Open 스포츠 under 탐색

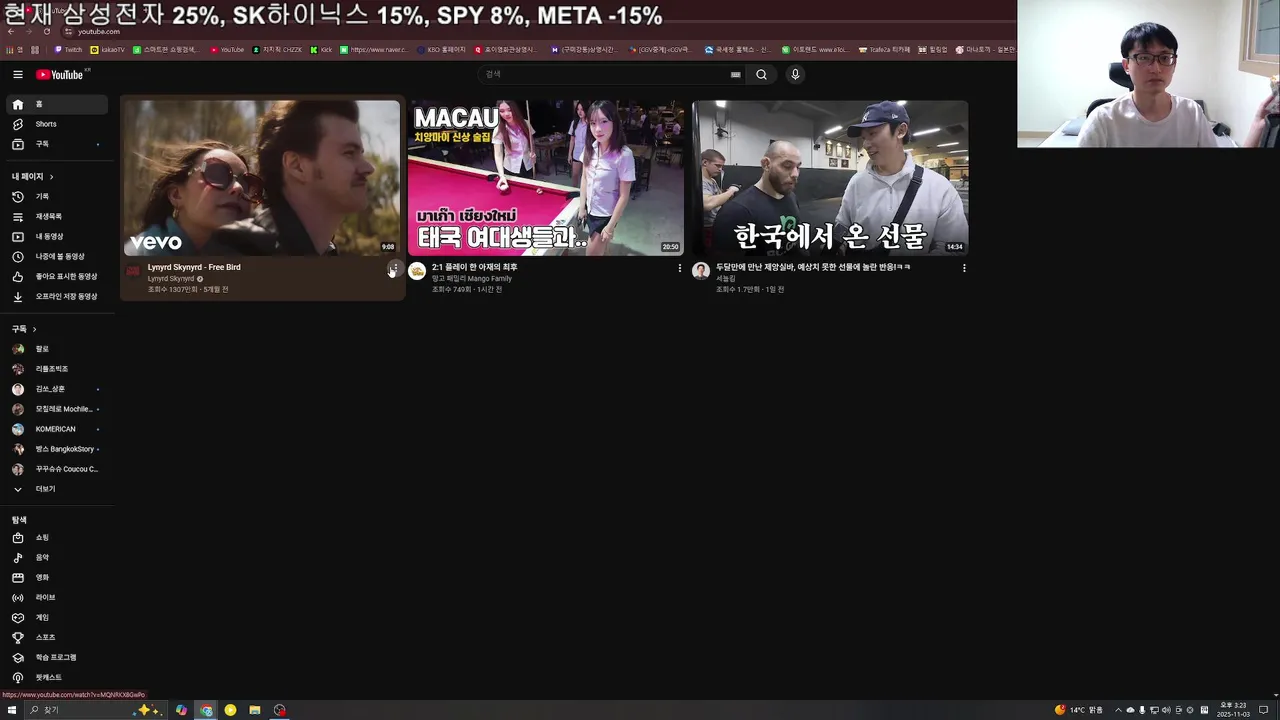[57, 638]
